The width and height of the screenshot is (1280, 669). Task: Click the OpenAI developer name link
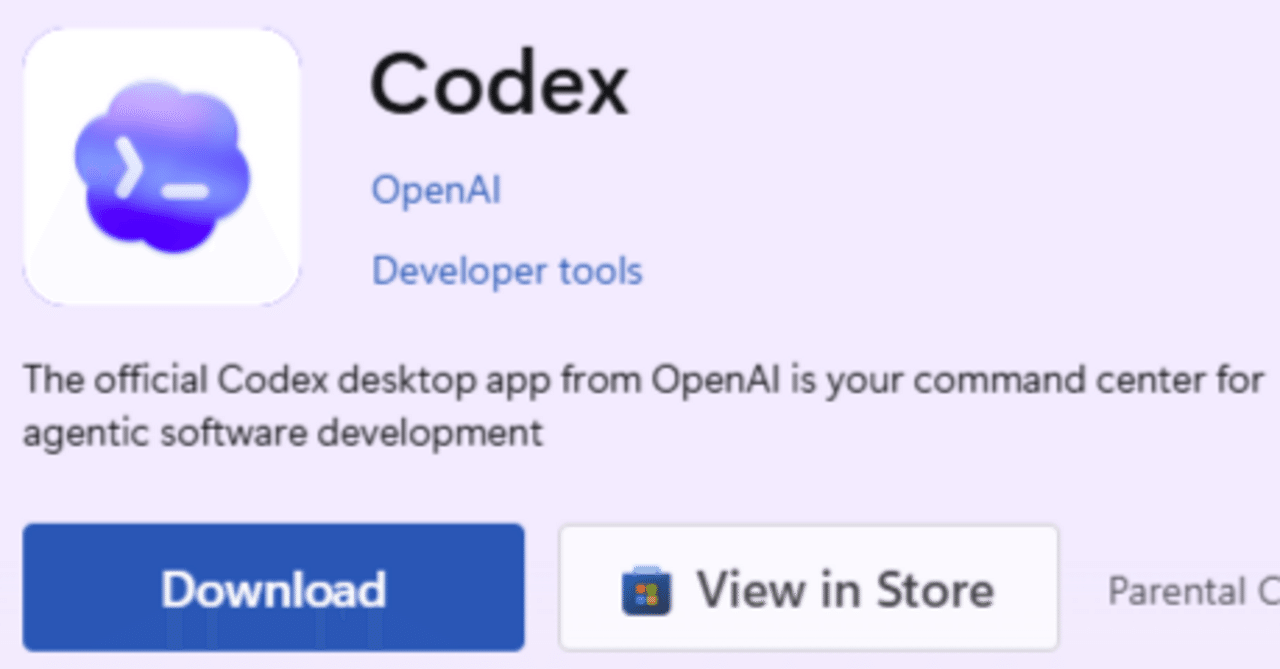(435, 189)
